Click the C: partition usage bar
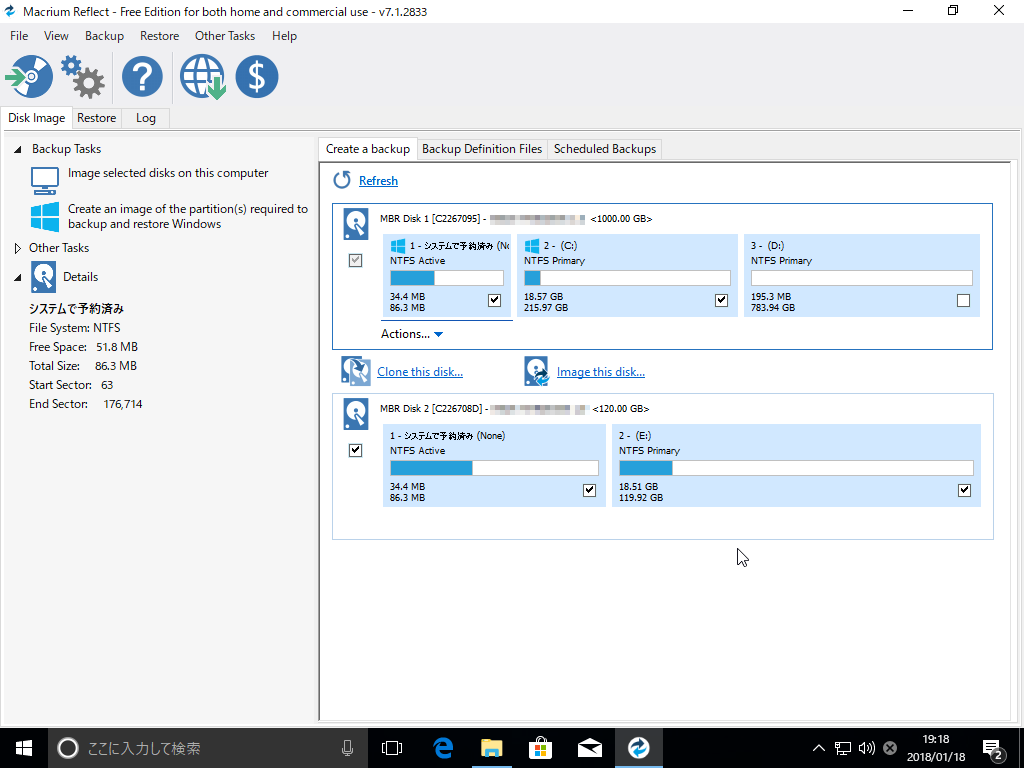The width and height of the screenshot is (1024, 768). [x=627, y=278]
